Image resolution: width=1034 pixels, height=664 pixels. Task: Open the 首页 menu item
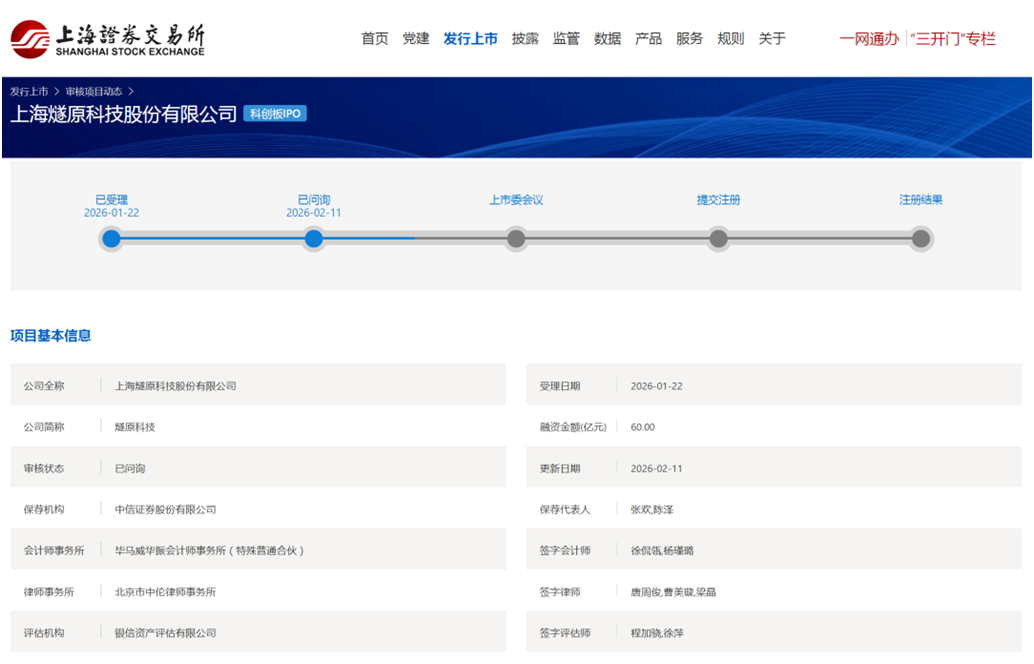[375, 39]
